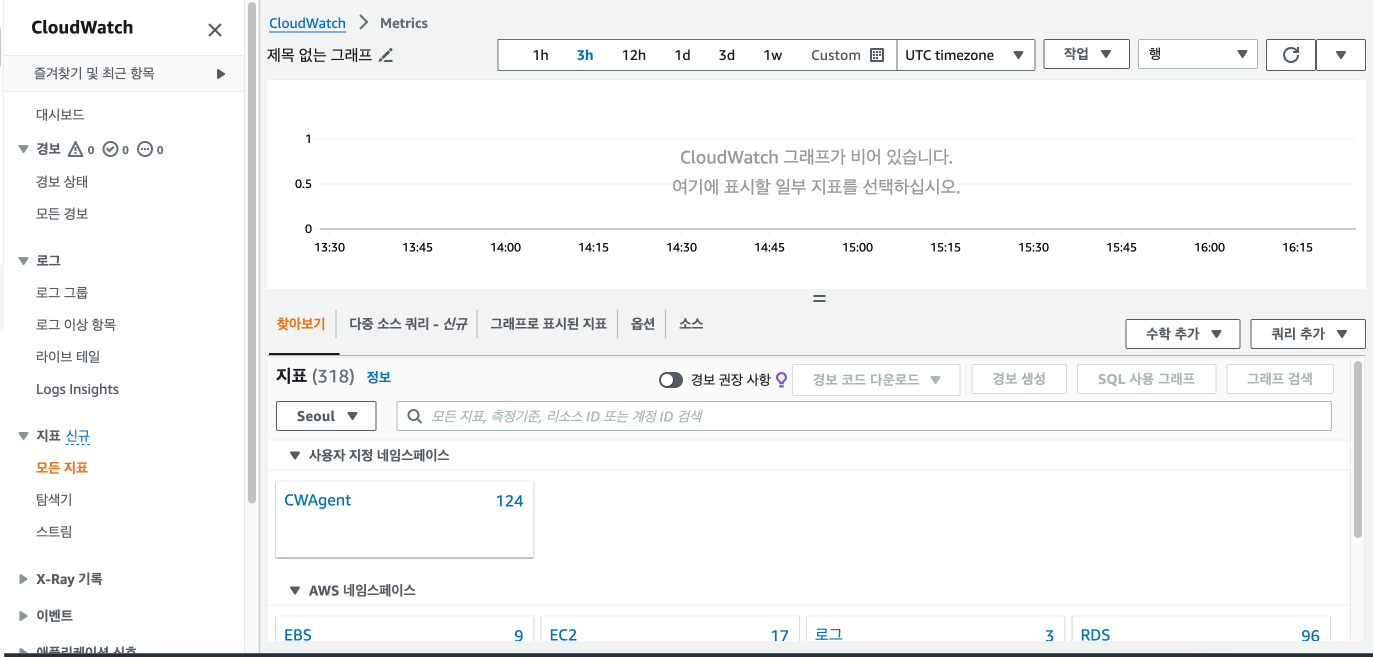Open Alarm state (경보 상태) in sidebar
This screenshot has height=657, width=1373.
62,182
